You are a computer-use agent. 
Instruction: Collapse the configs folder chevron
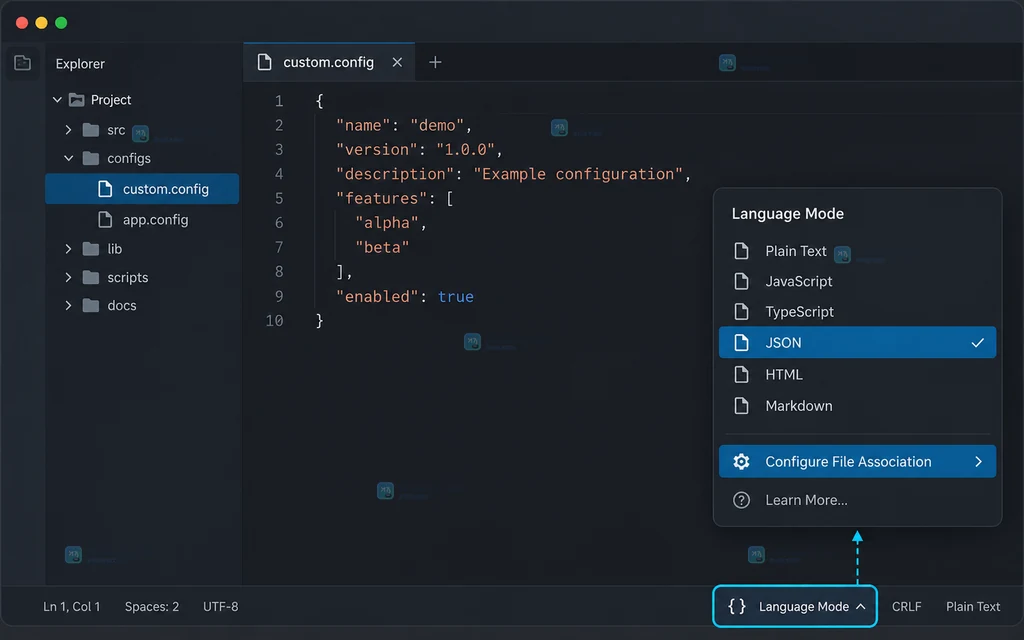[x=68, y=158]
